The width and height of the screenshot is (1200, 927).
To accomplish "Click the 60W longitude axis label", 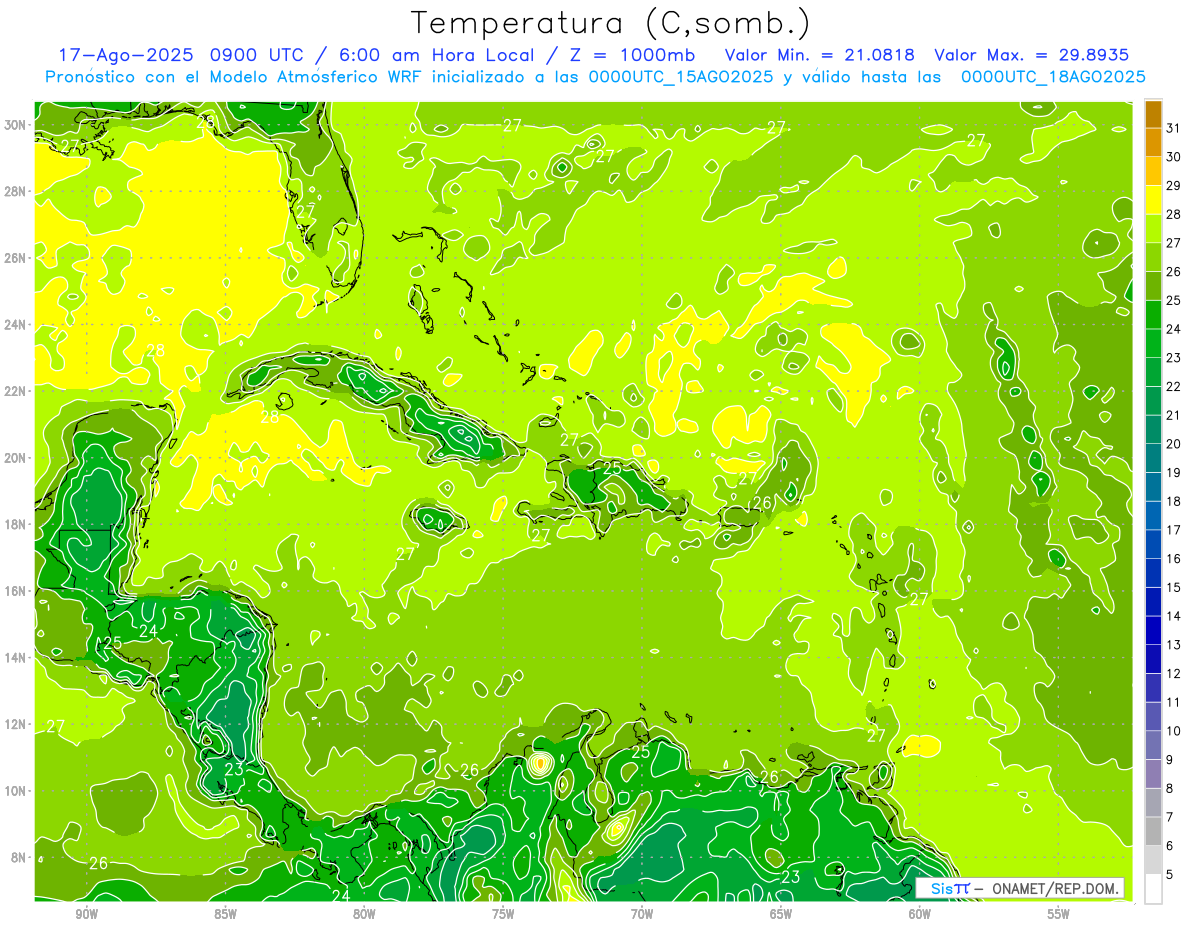I will (x=920, y=915).
